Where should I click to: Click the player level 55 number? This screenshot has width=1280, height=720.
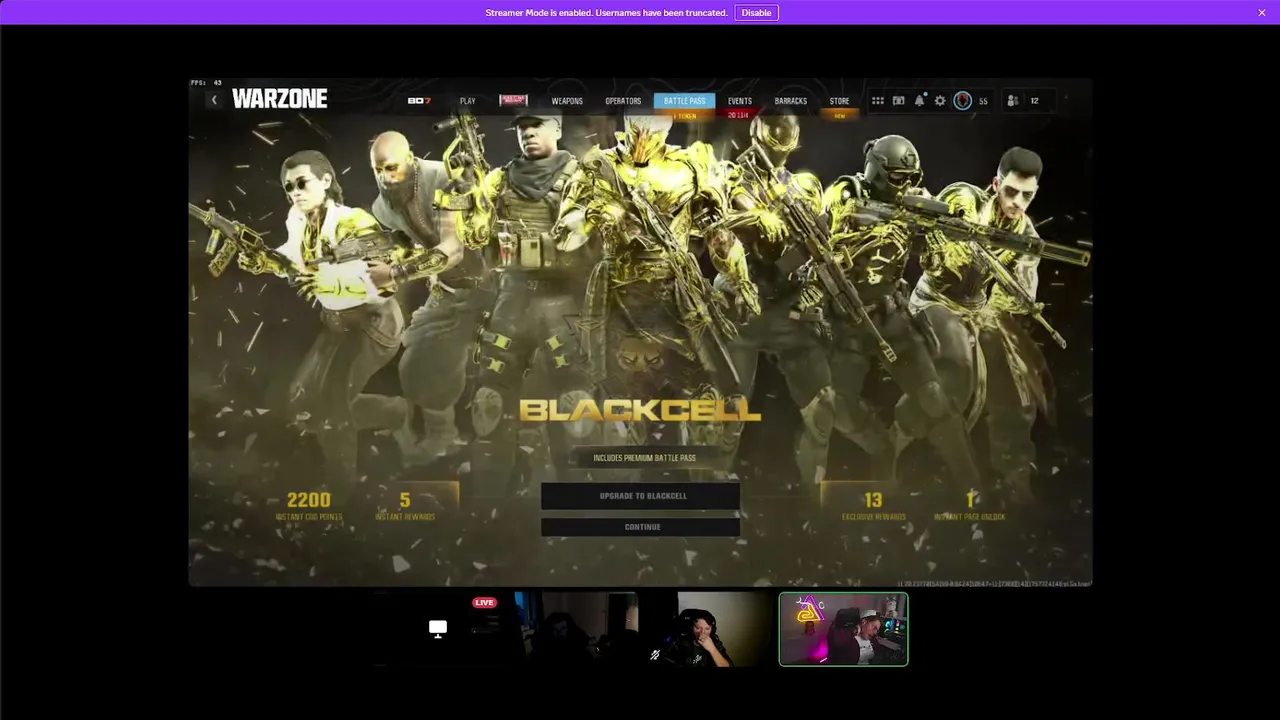[983, 101]
